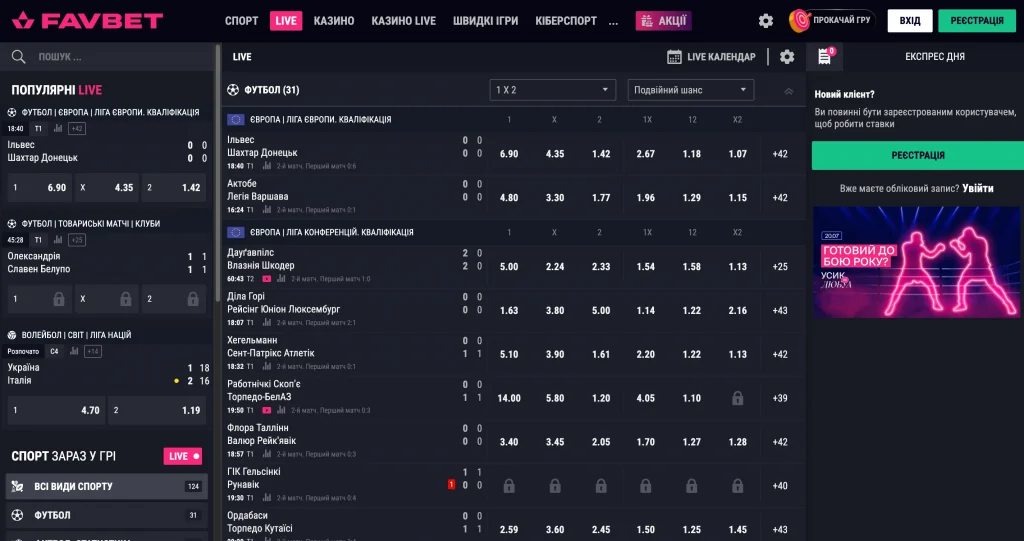Click the more menu ellipsis
The image size is (1024, 541).
pyautogui.click(x=613, y=22)
